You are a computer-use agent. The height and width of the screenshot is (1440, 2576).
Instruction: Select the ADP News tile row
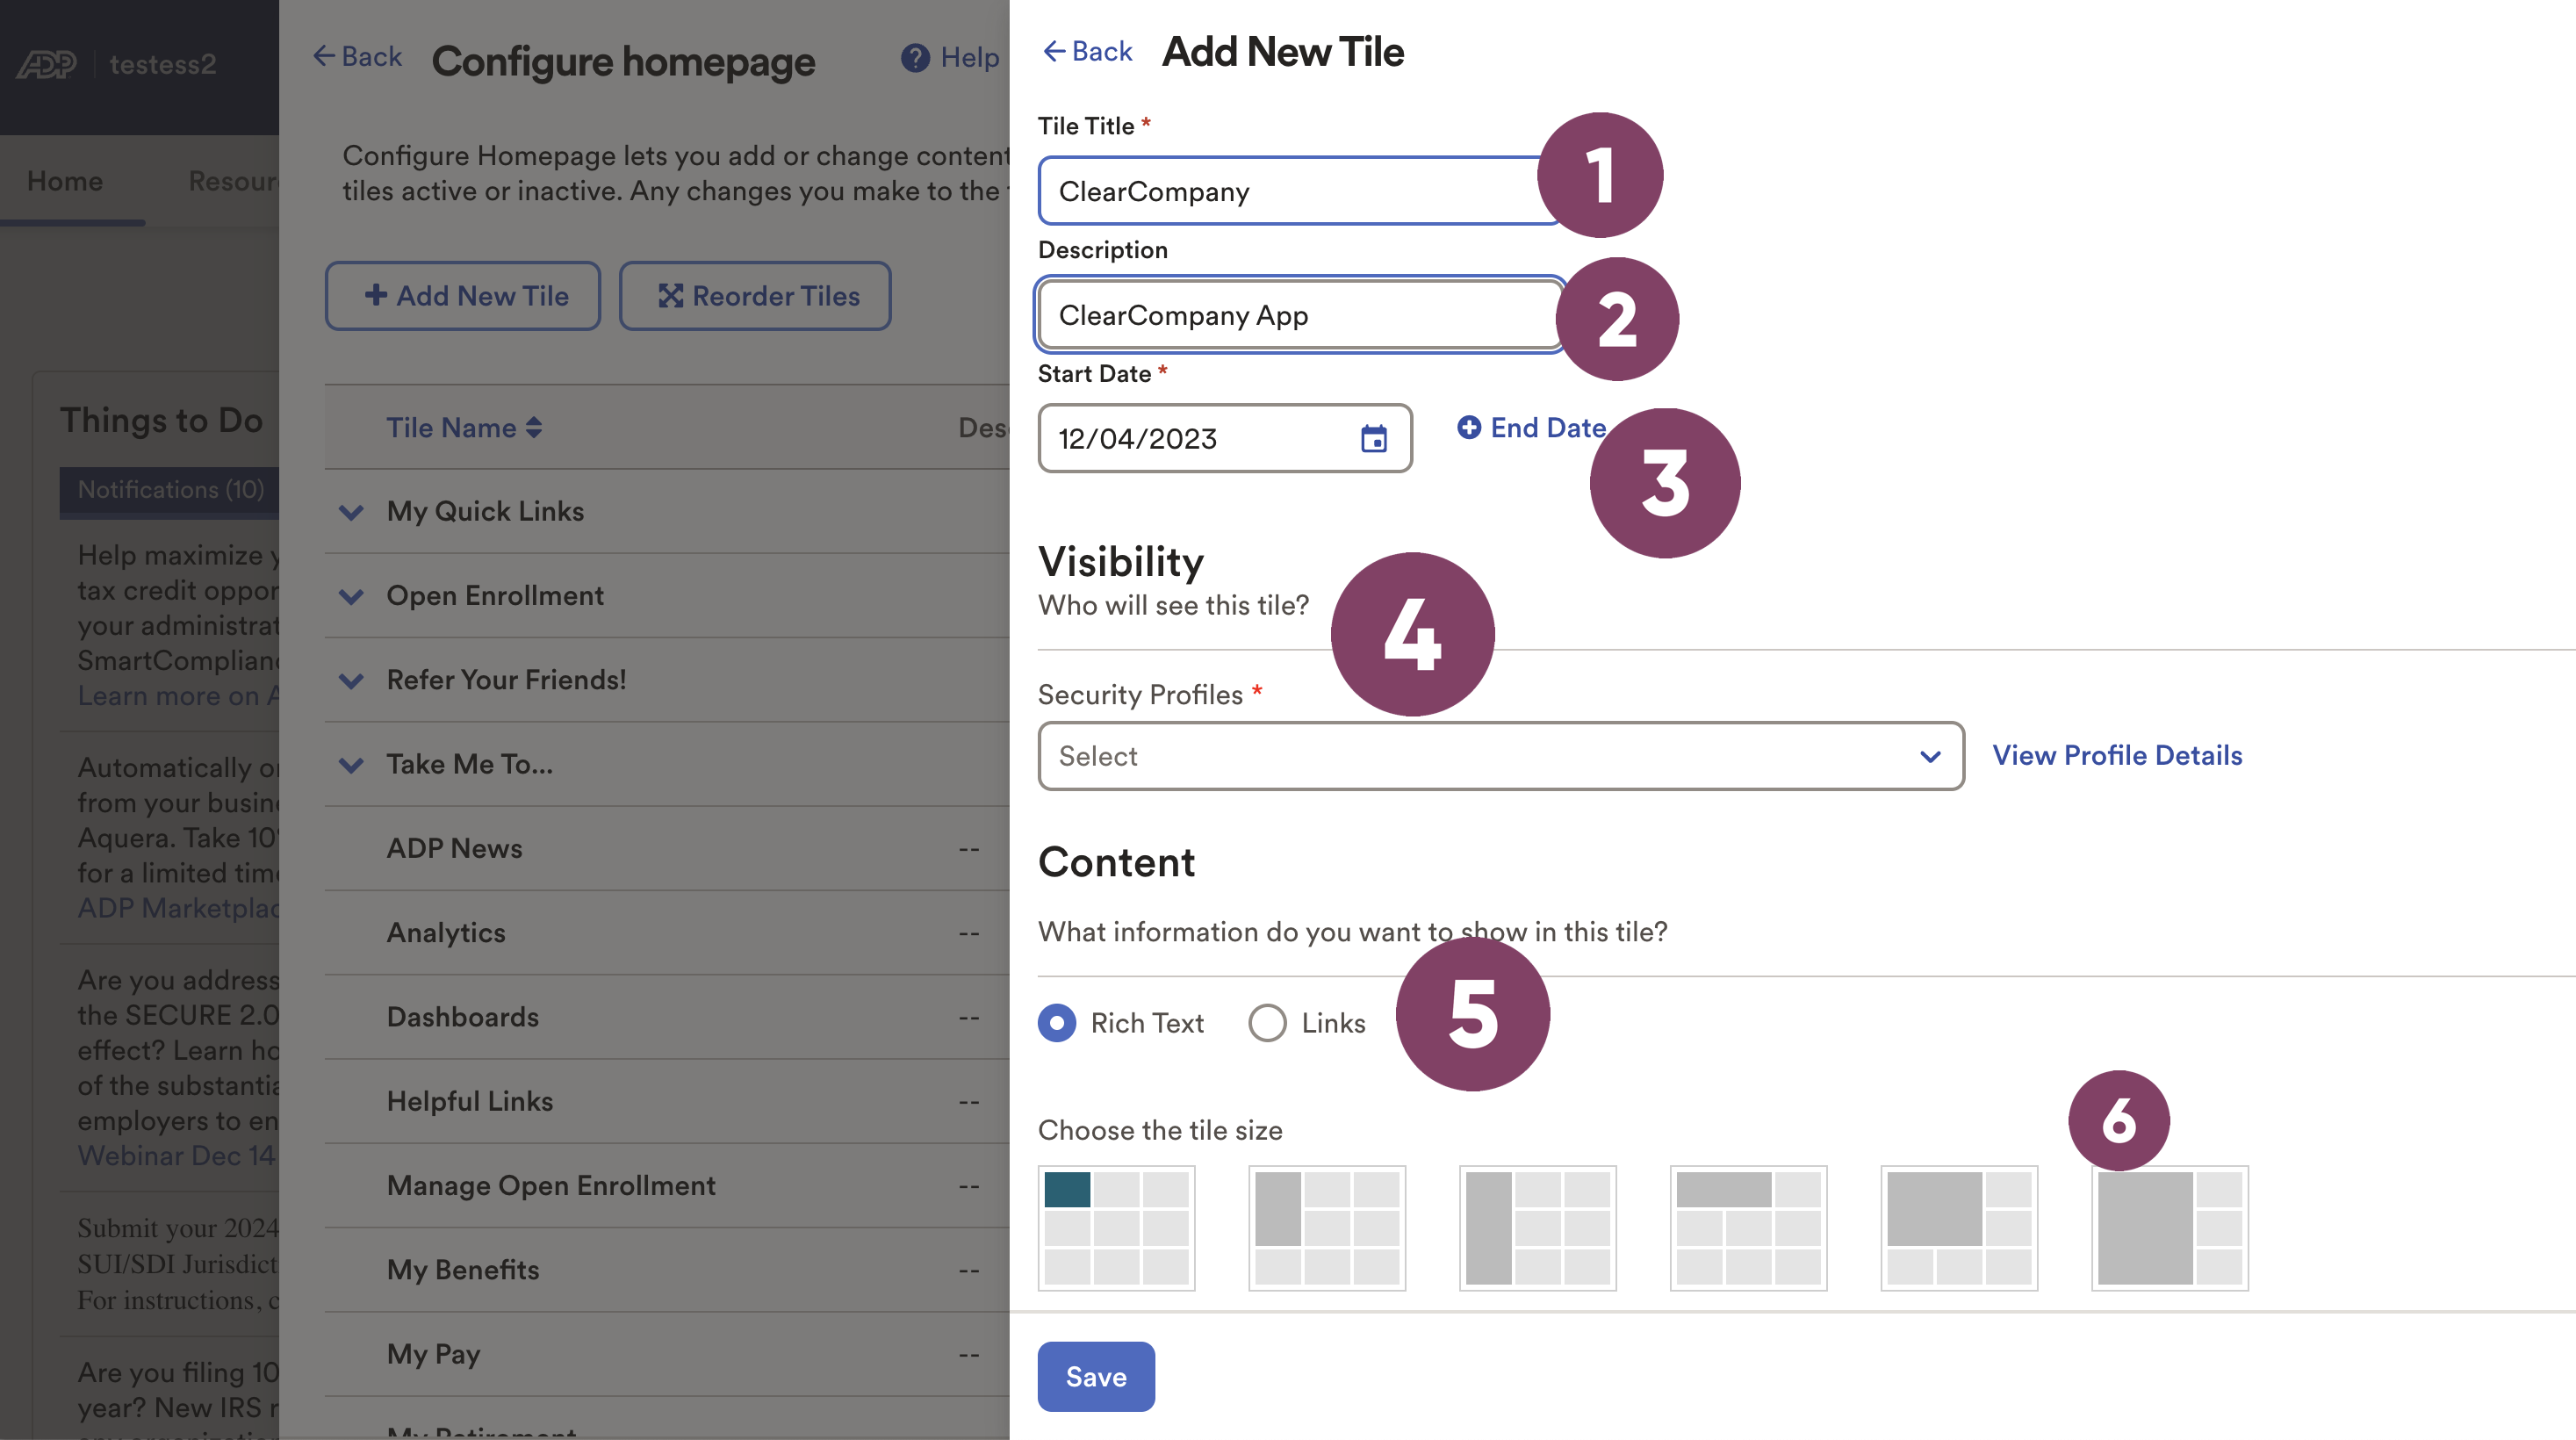pyautogui.click(x=667, y=848)
